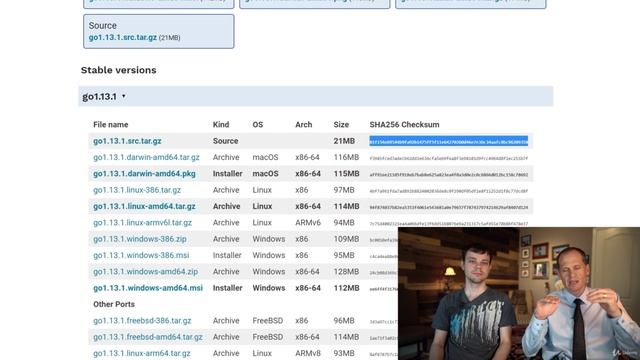Click the "Kind" column header
The width and height of the screenshot is (640, 360).
pos(221,124)
